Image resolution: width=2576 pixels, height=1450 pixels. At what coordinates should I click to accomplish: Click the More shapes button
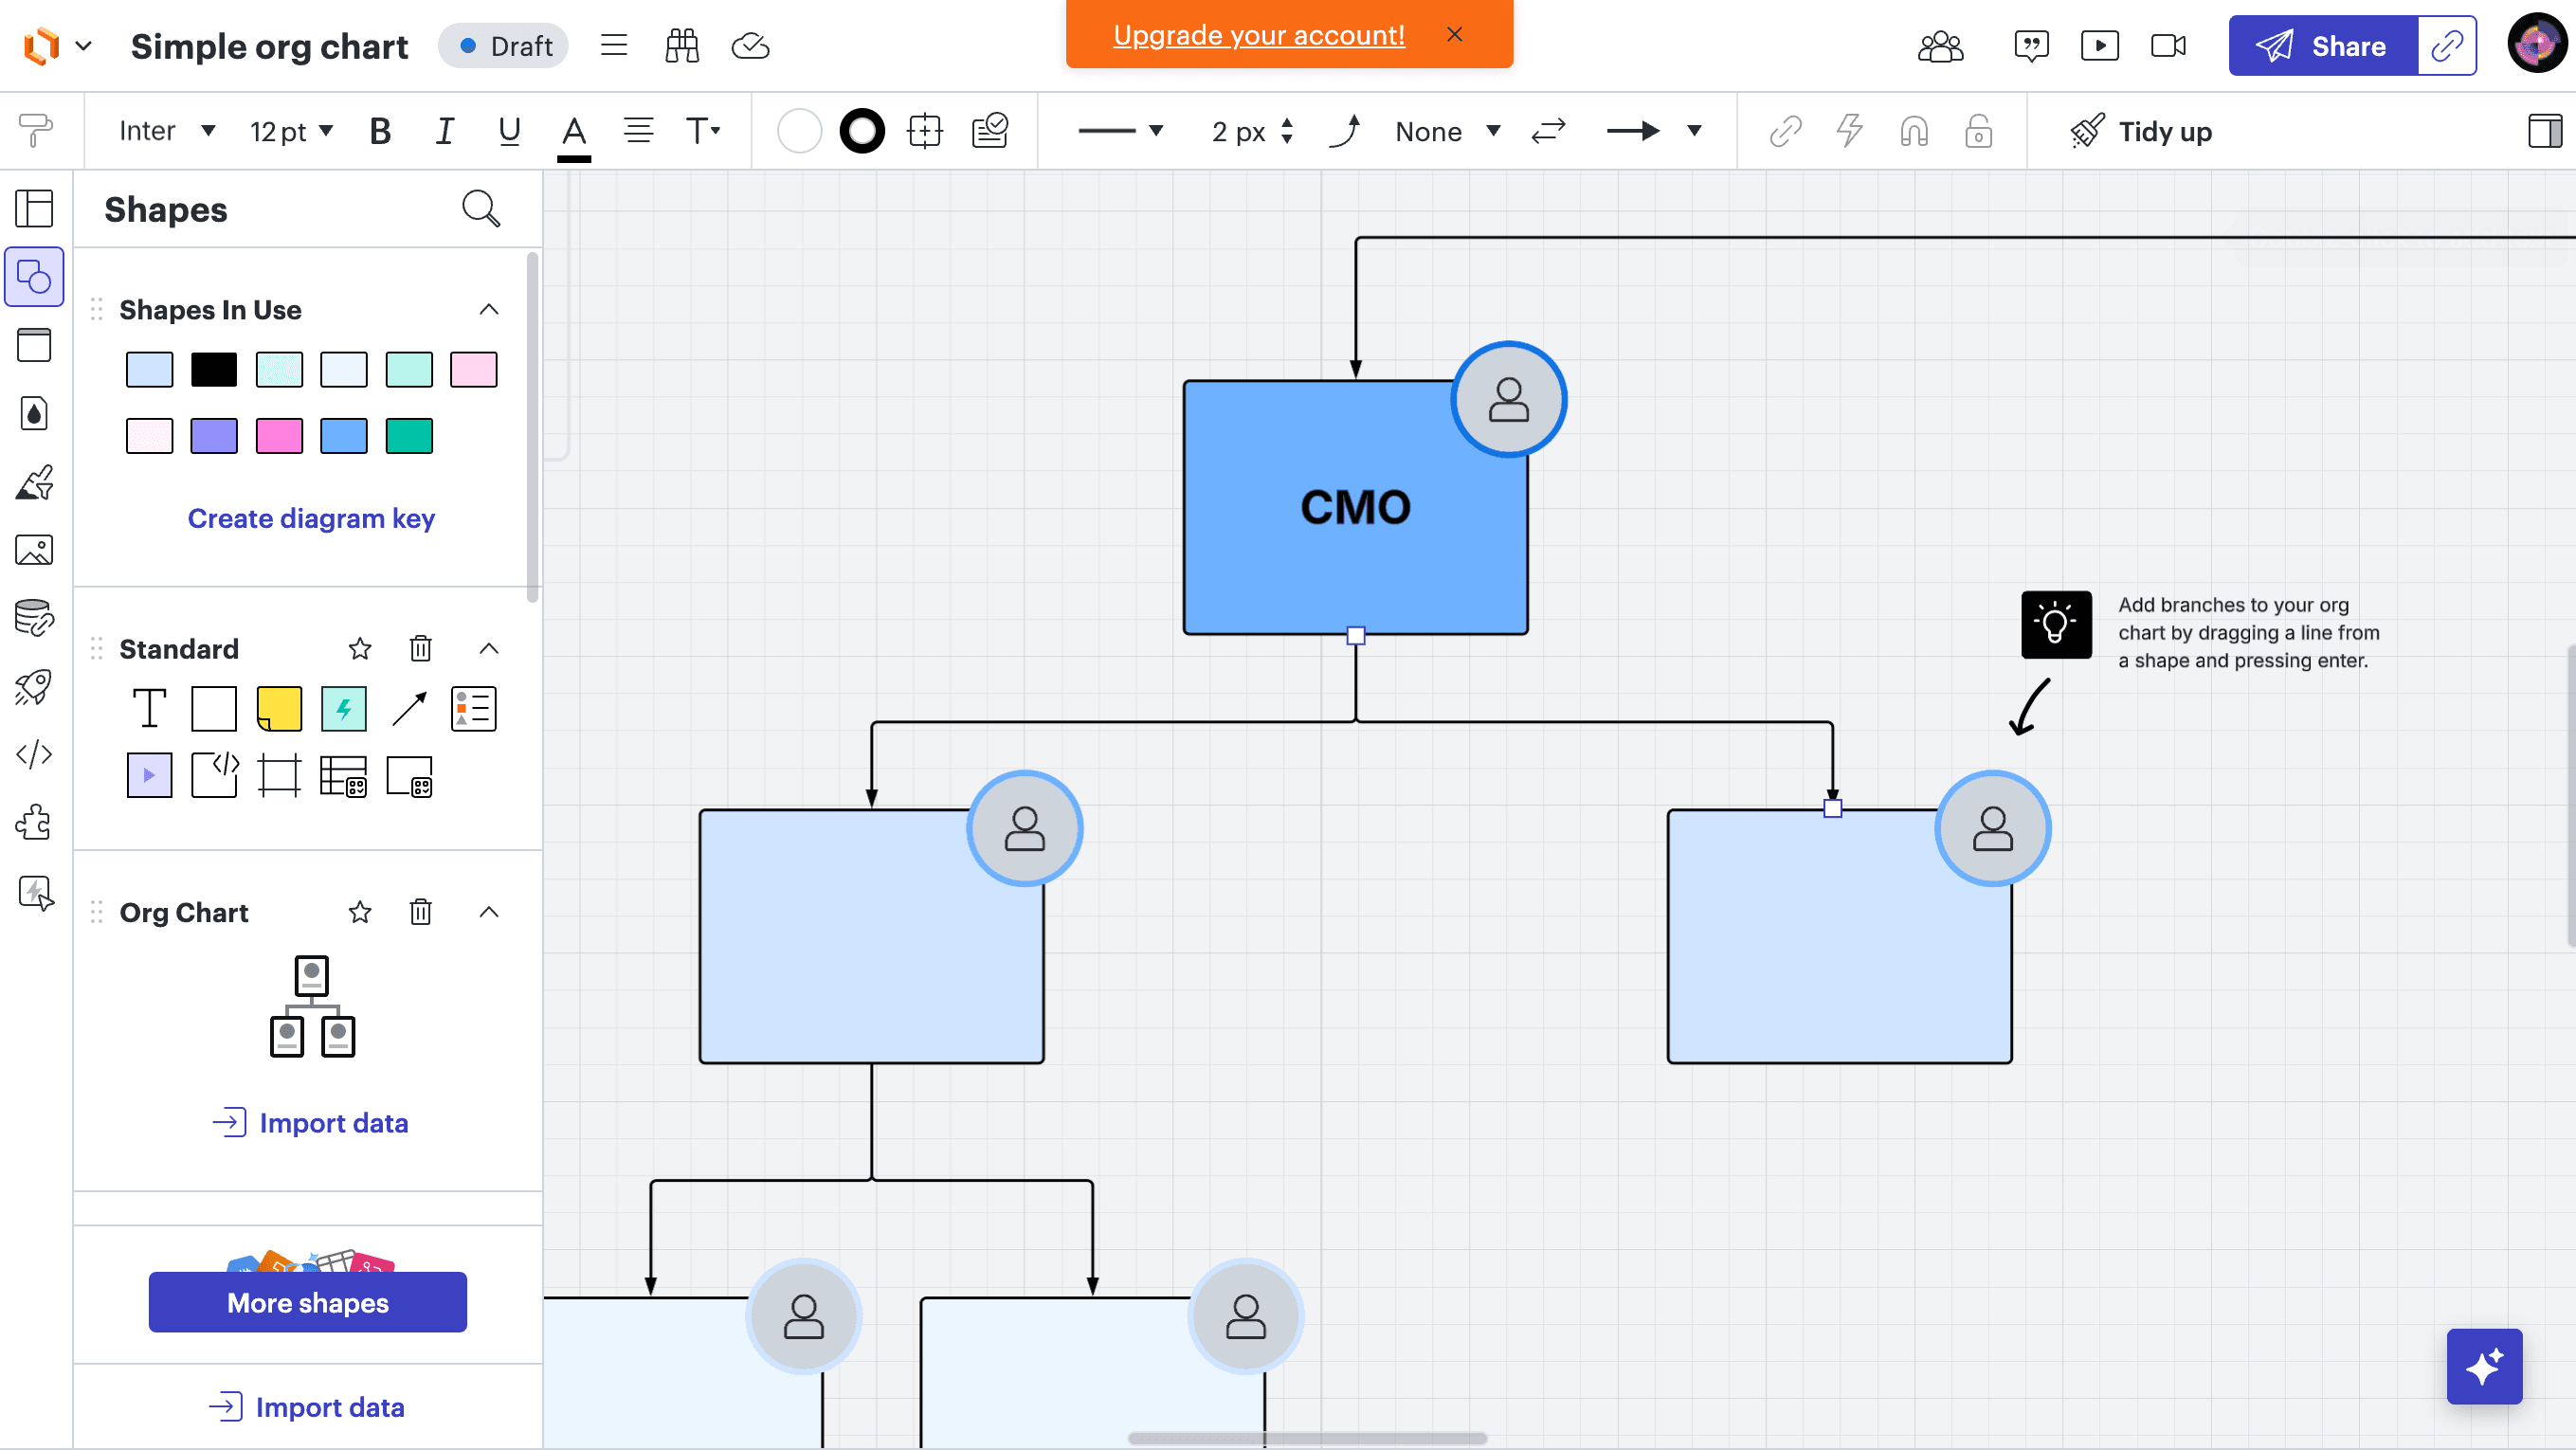(307, 1302)
